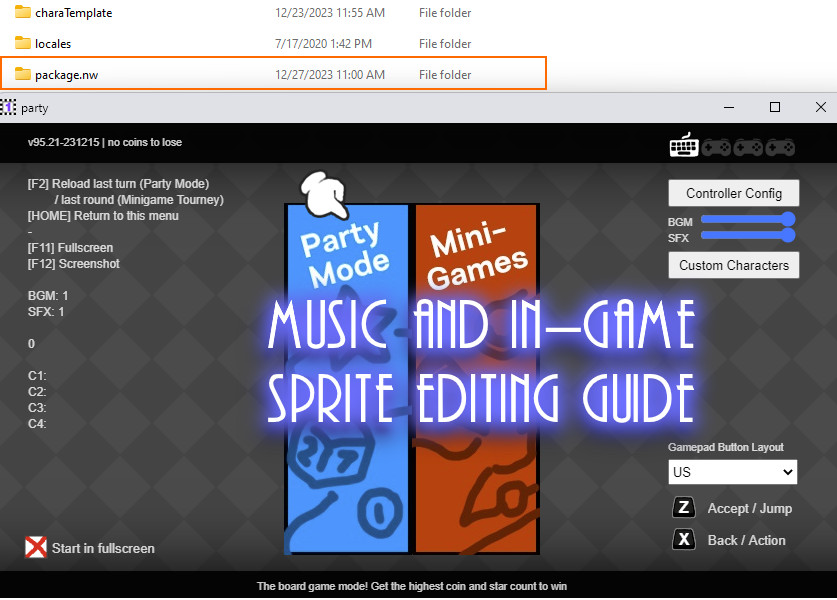Open Custom Characters
The image size is (837, 600).
pyautogui.click(x=733, y=264)
